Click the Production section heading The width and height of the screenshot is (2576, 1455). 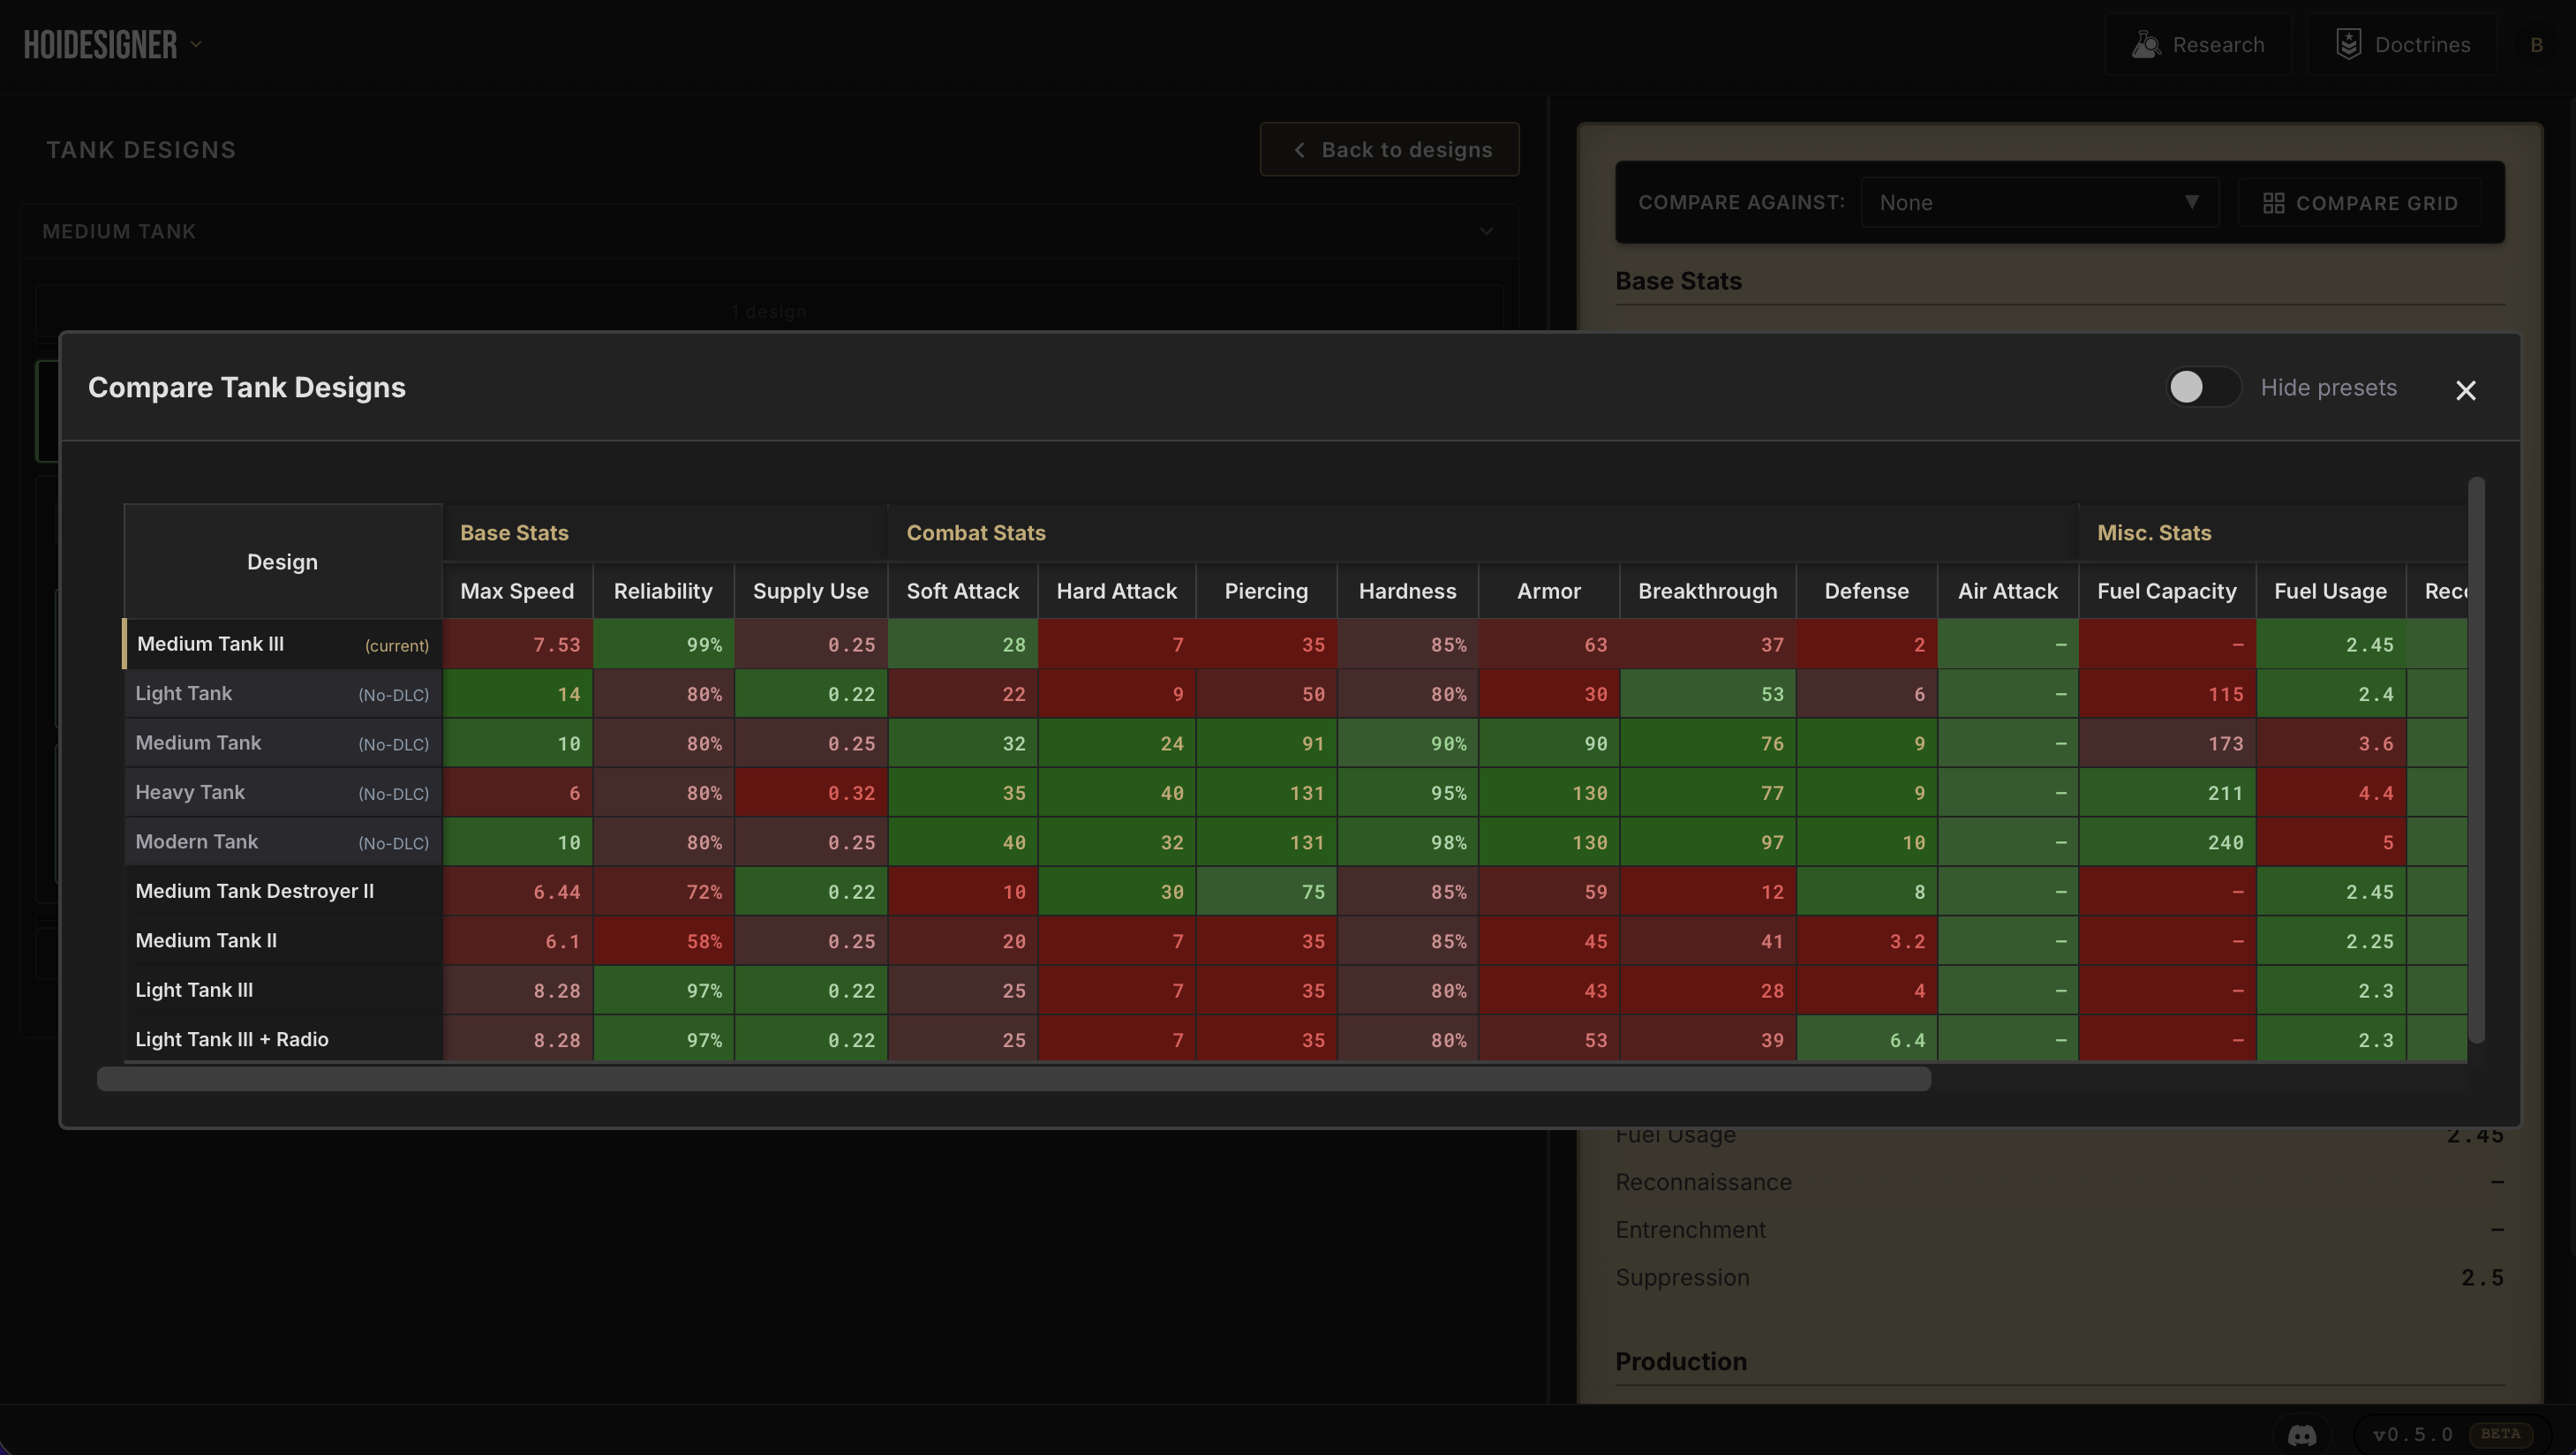pos(1681,1362)
